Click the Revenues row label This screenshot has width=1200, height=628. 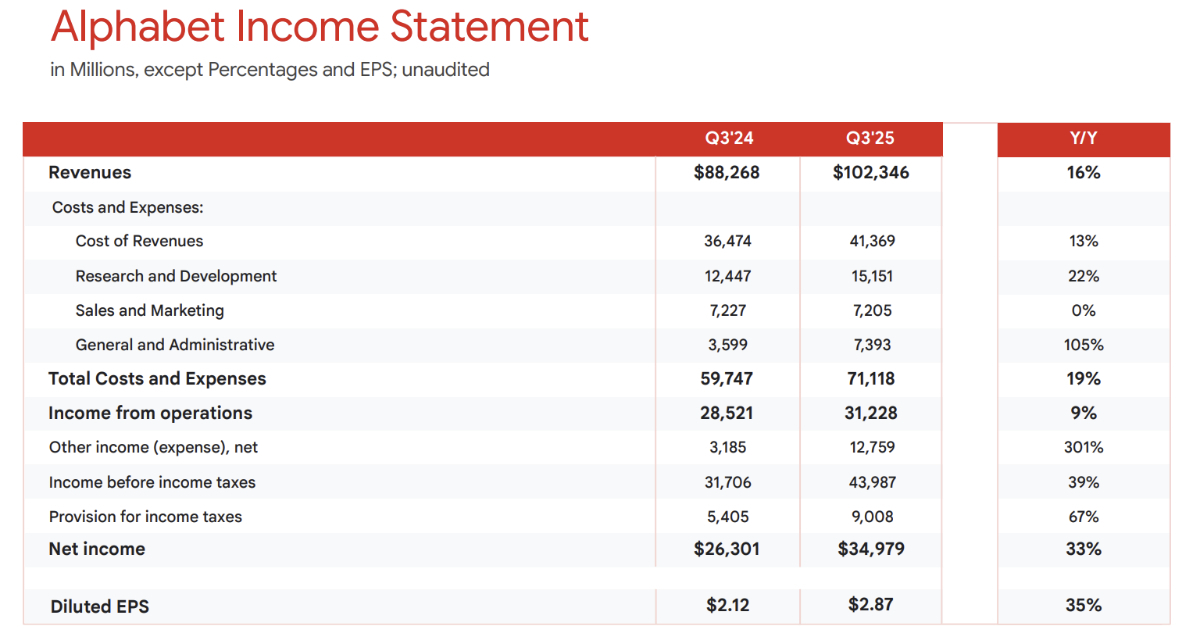(90, 173)
